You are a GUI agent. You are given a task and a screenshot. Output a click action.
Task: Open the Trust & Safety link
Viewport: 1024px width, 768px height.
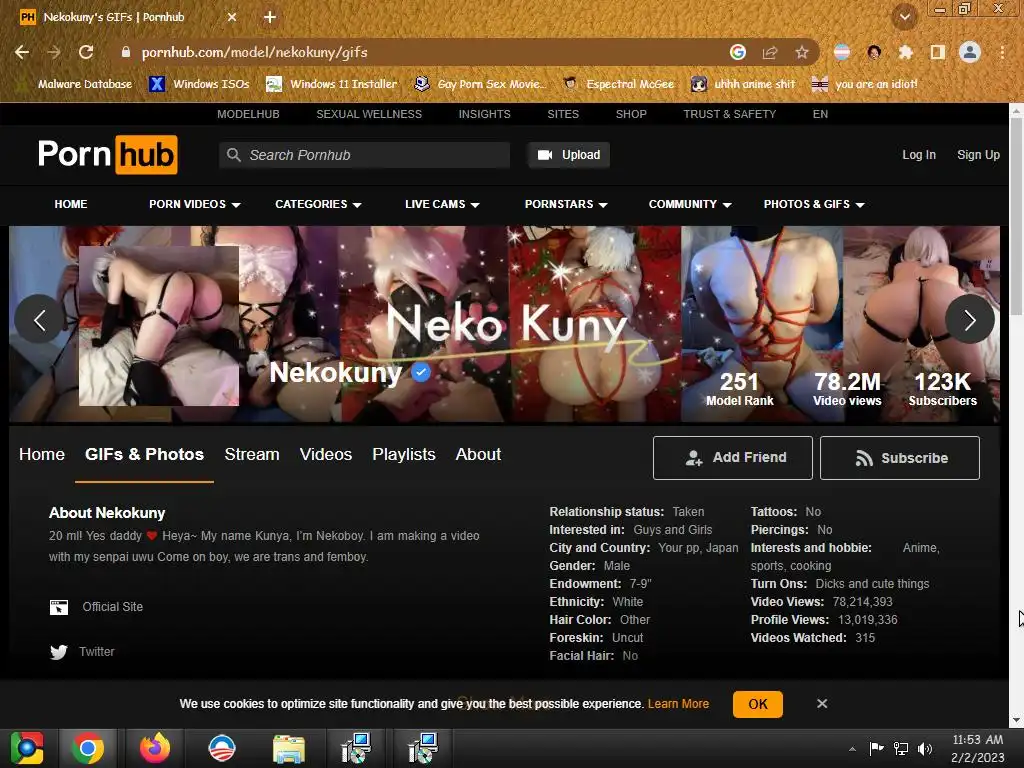(x=729, y=114)
